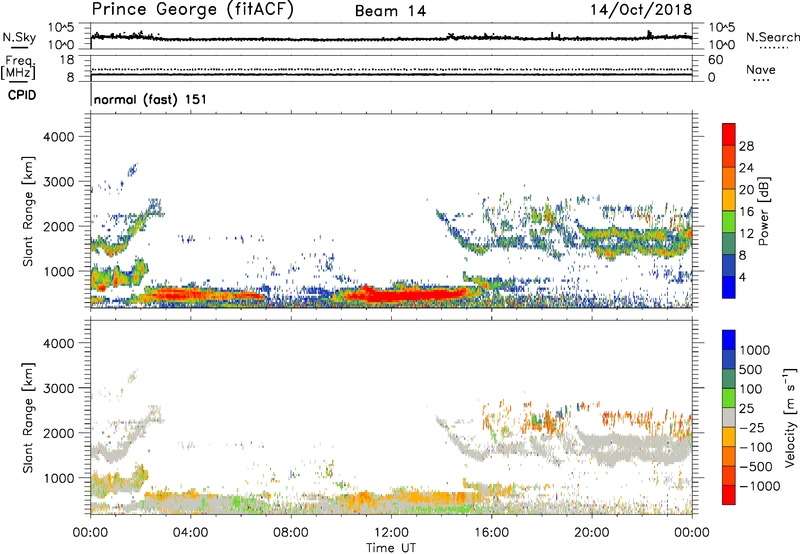
Task: Click the Slant Range label of power panel
Action: pos(28,211)
